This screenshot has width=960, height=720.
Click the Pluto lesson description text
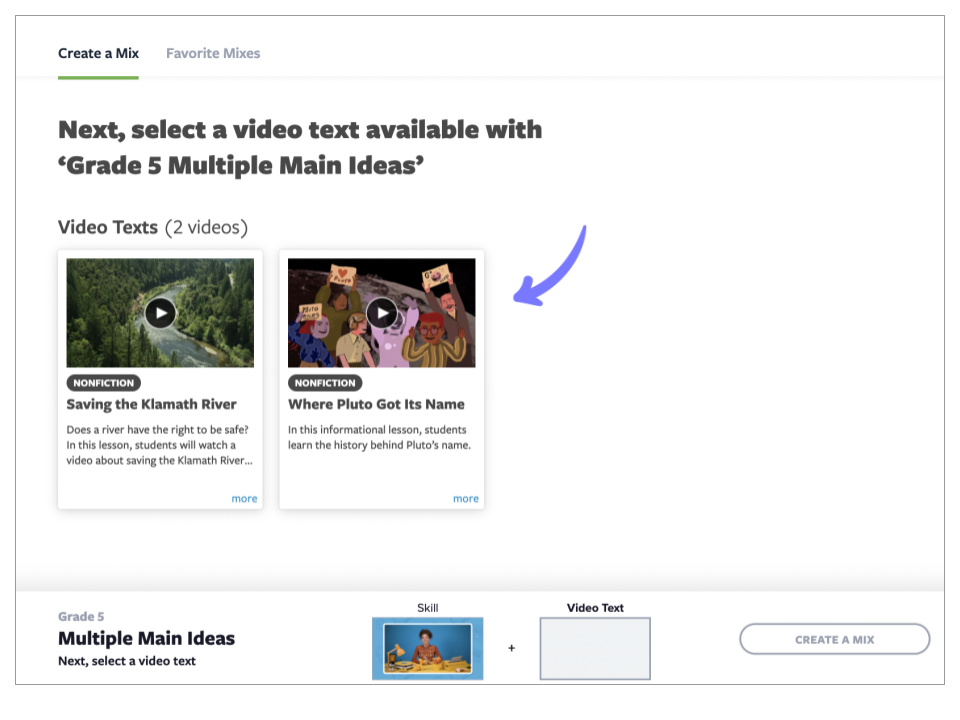pyautogui.click(x=379, y=437)
